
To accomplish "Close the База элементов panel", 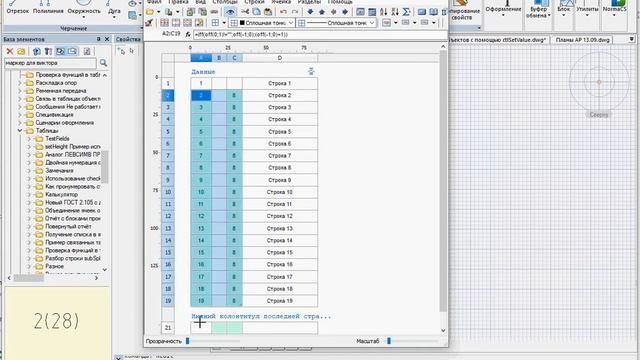I will [x=107, y=39].
